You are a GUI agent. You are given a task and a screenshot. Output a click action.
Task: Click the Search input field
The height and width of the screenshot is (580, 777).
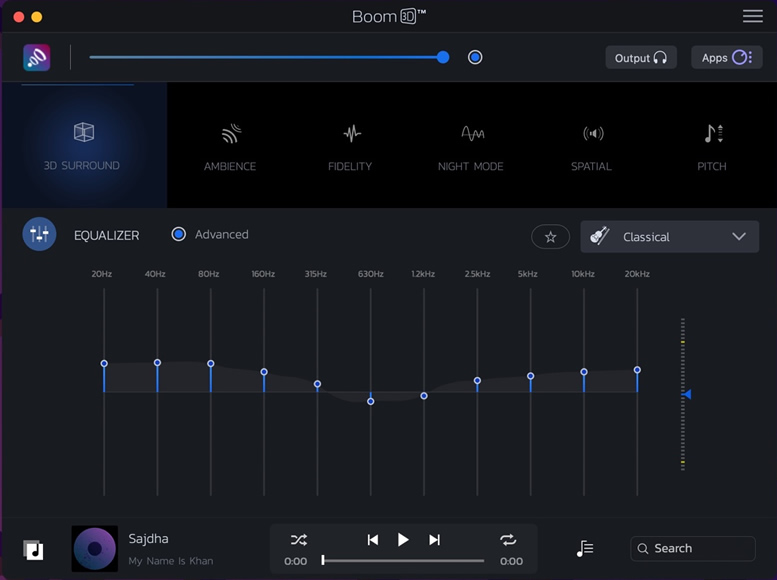[693, 548]
